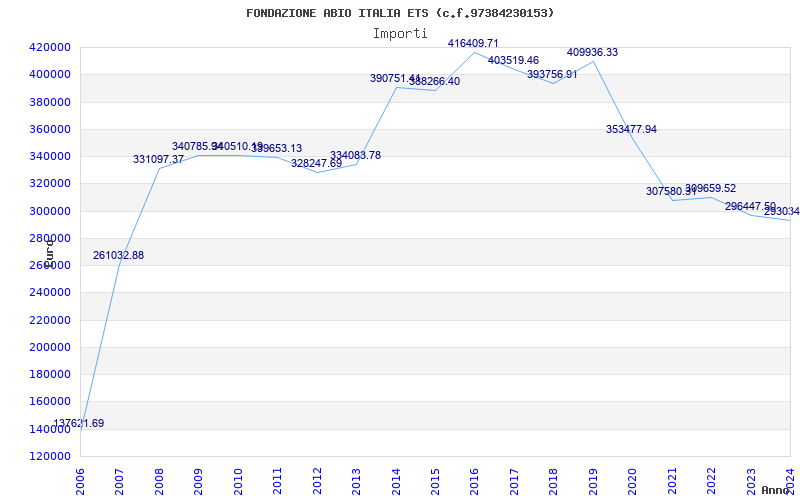800x500 pixels.
Task: Click x-axis year 2011
Action: coord(278,482)
